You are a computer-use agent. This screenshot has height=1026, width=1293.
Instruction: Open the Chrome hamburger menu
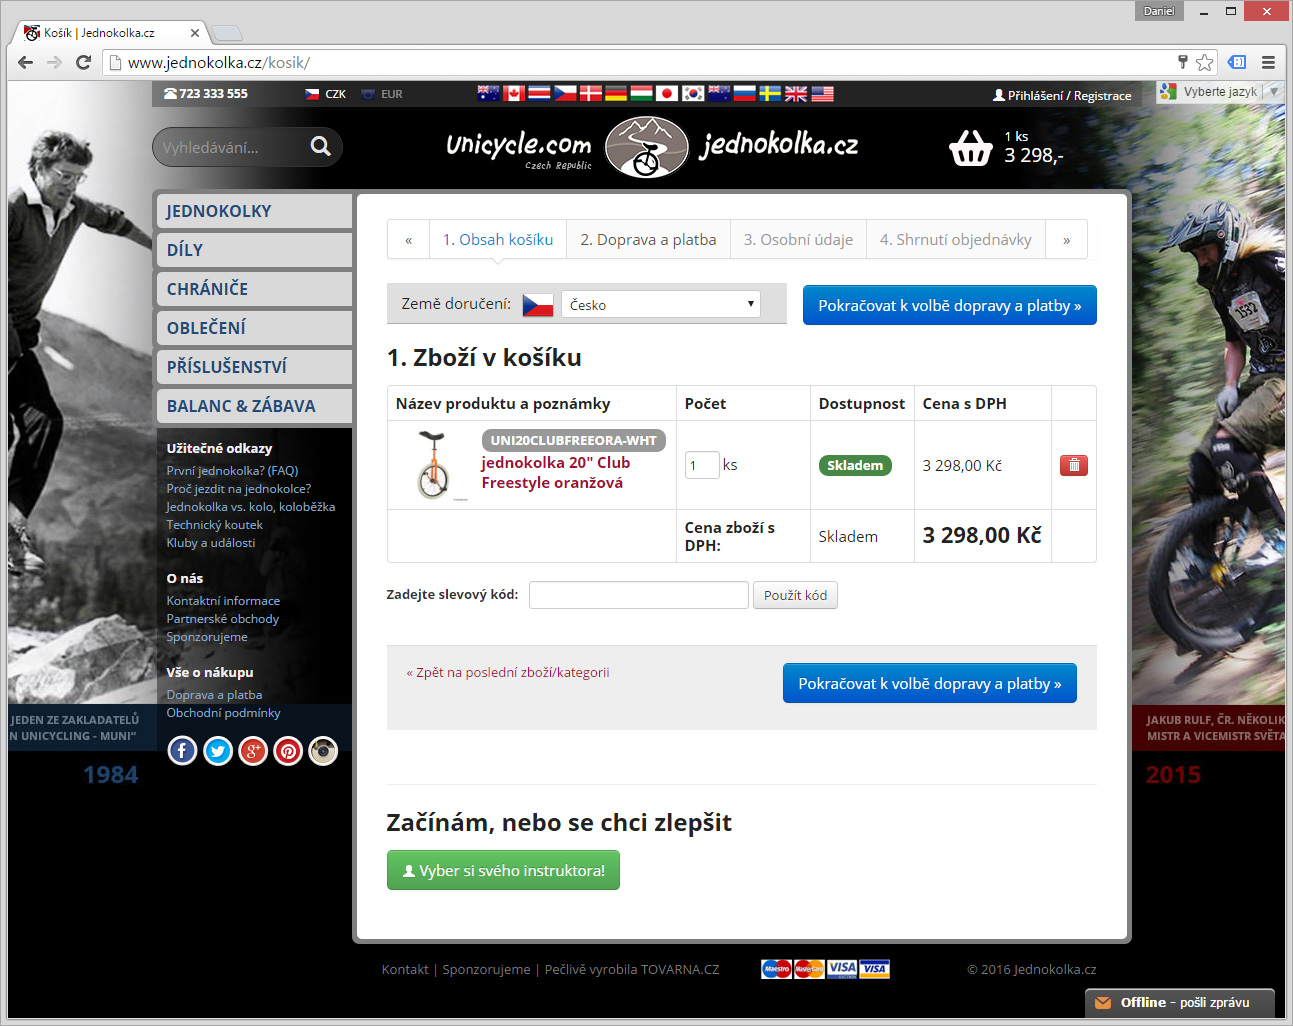1268,62
